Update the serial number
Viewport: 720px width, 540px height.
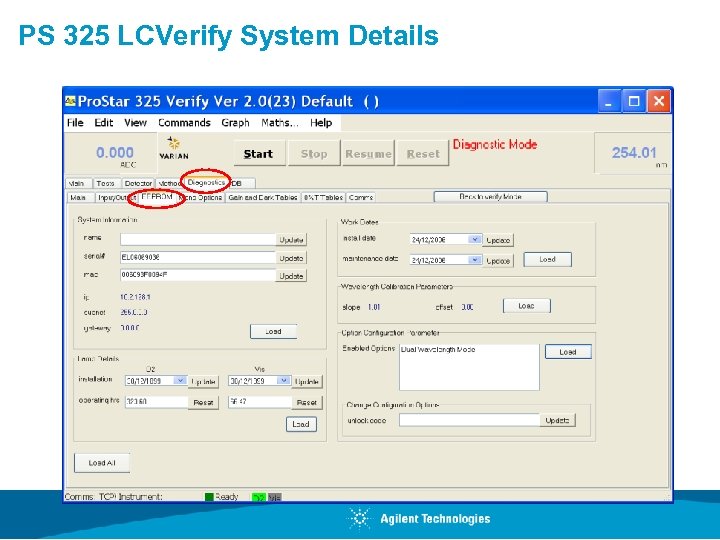[x=291, y=258]
